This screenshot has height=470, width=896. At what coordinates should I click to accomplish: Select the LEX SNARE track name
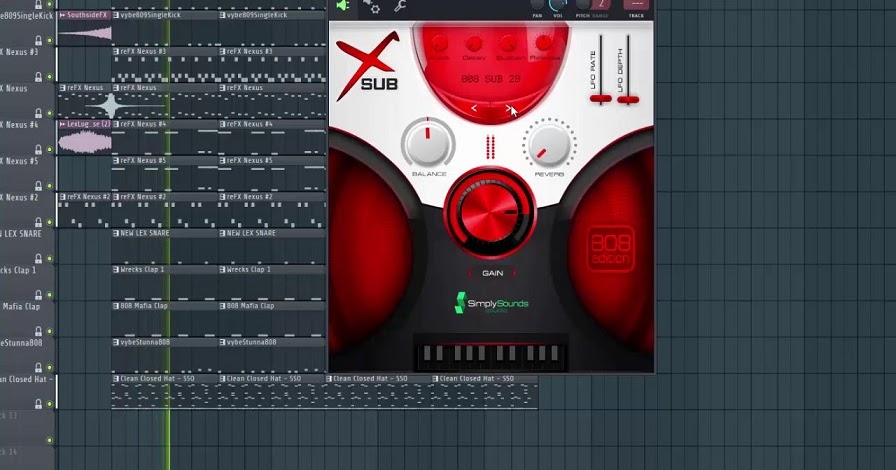click(21, 234)
